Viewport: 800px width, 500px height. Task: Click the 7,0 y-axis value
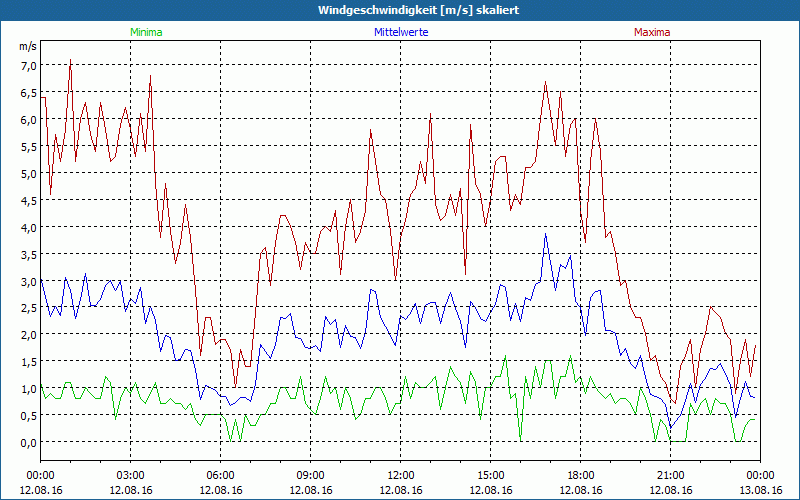tap(28, 66)
